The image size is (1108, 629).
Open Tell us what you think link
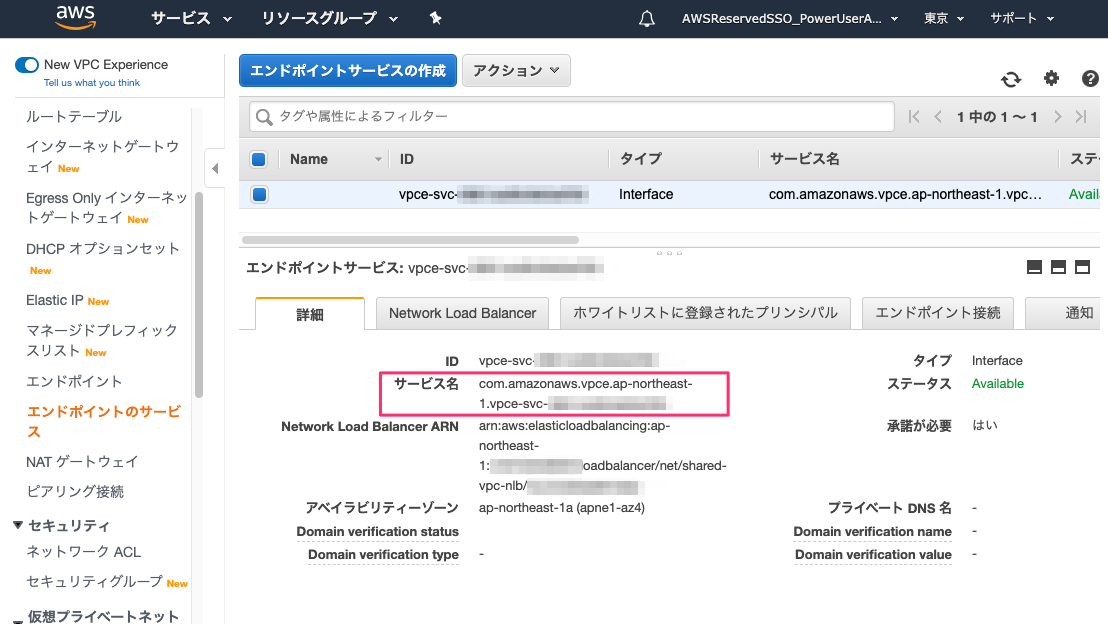(x=92, y=83)
